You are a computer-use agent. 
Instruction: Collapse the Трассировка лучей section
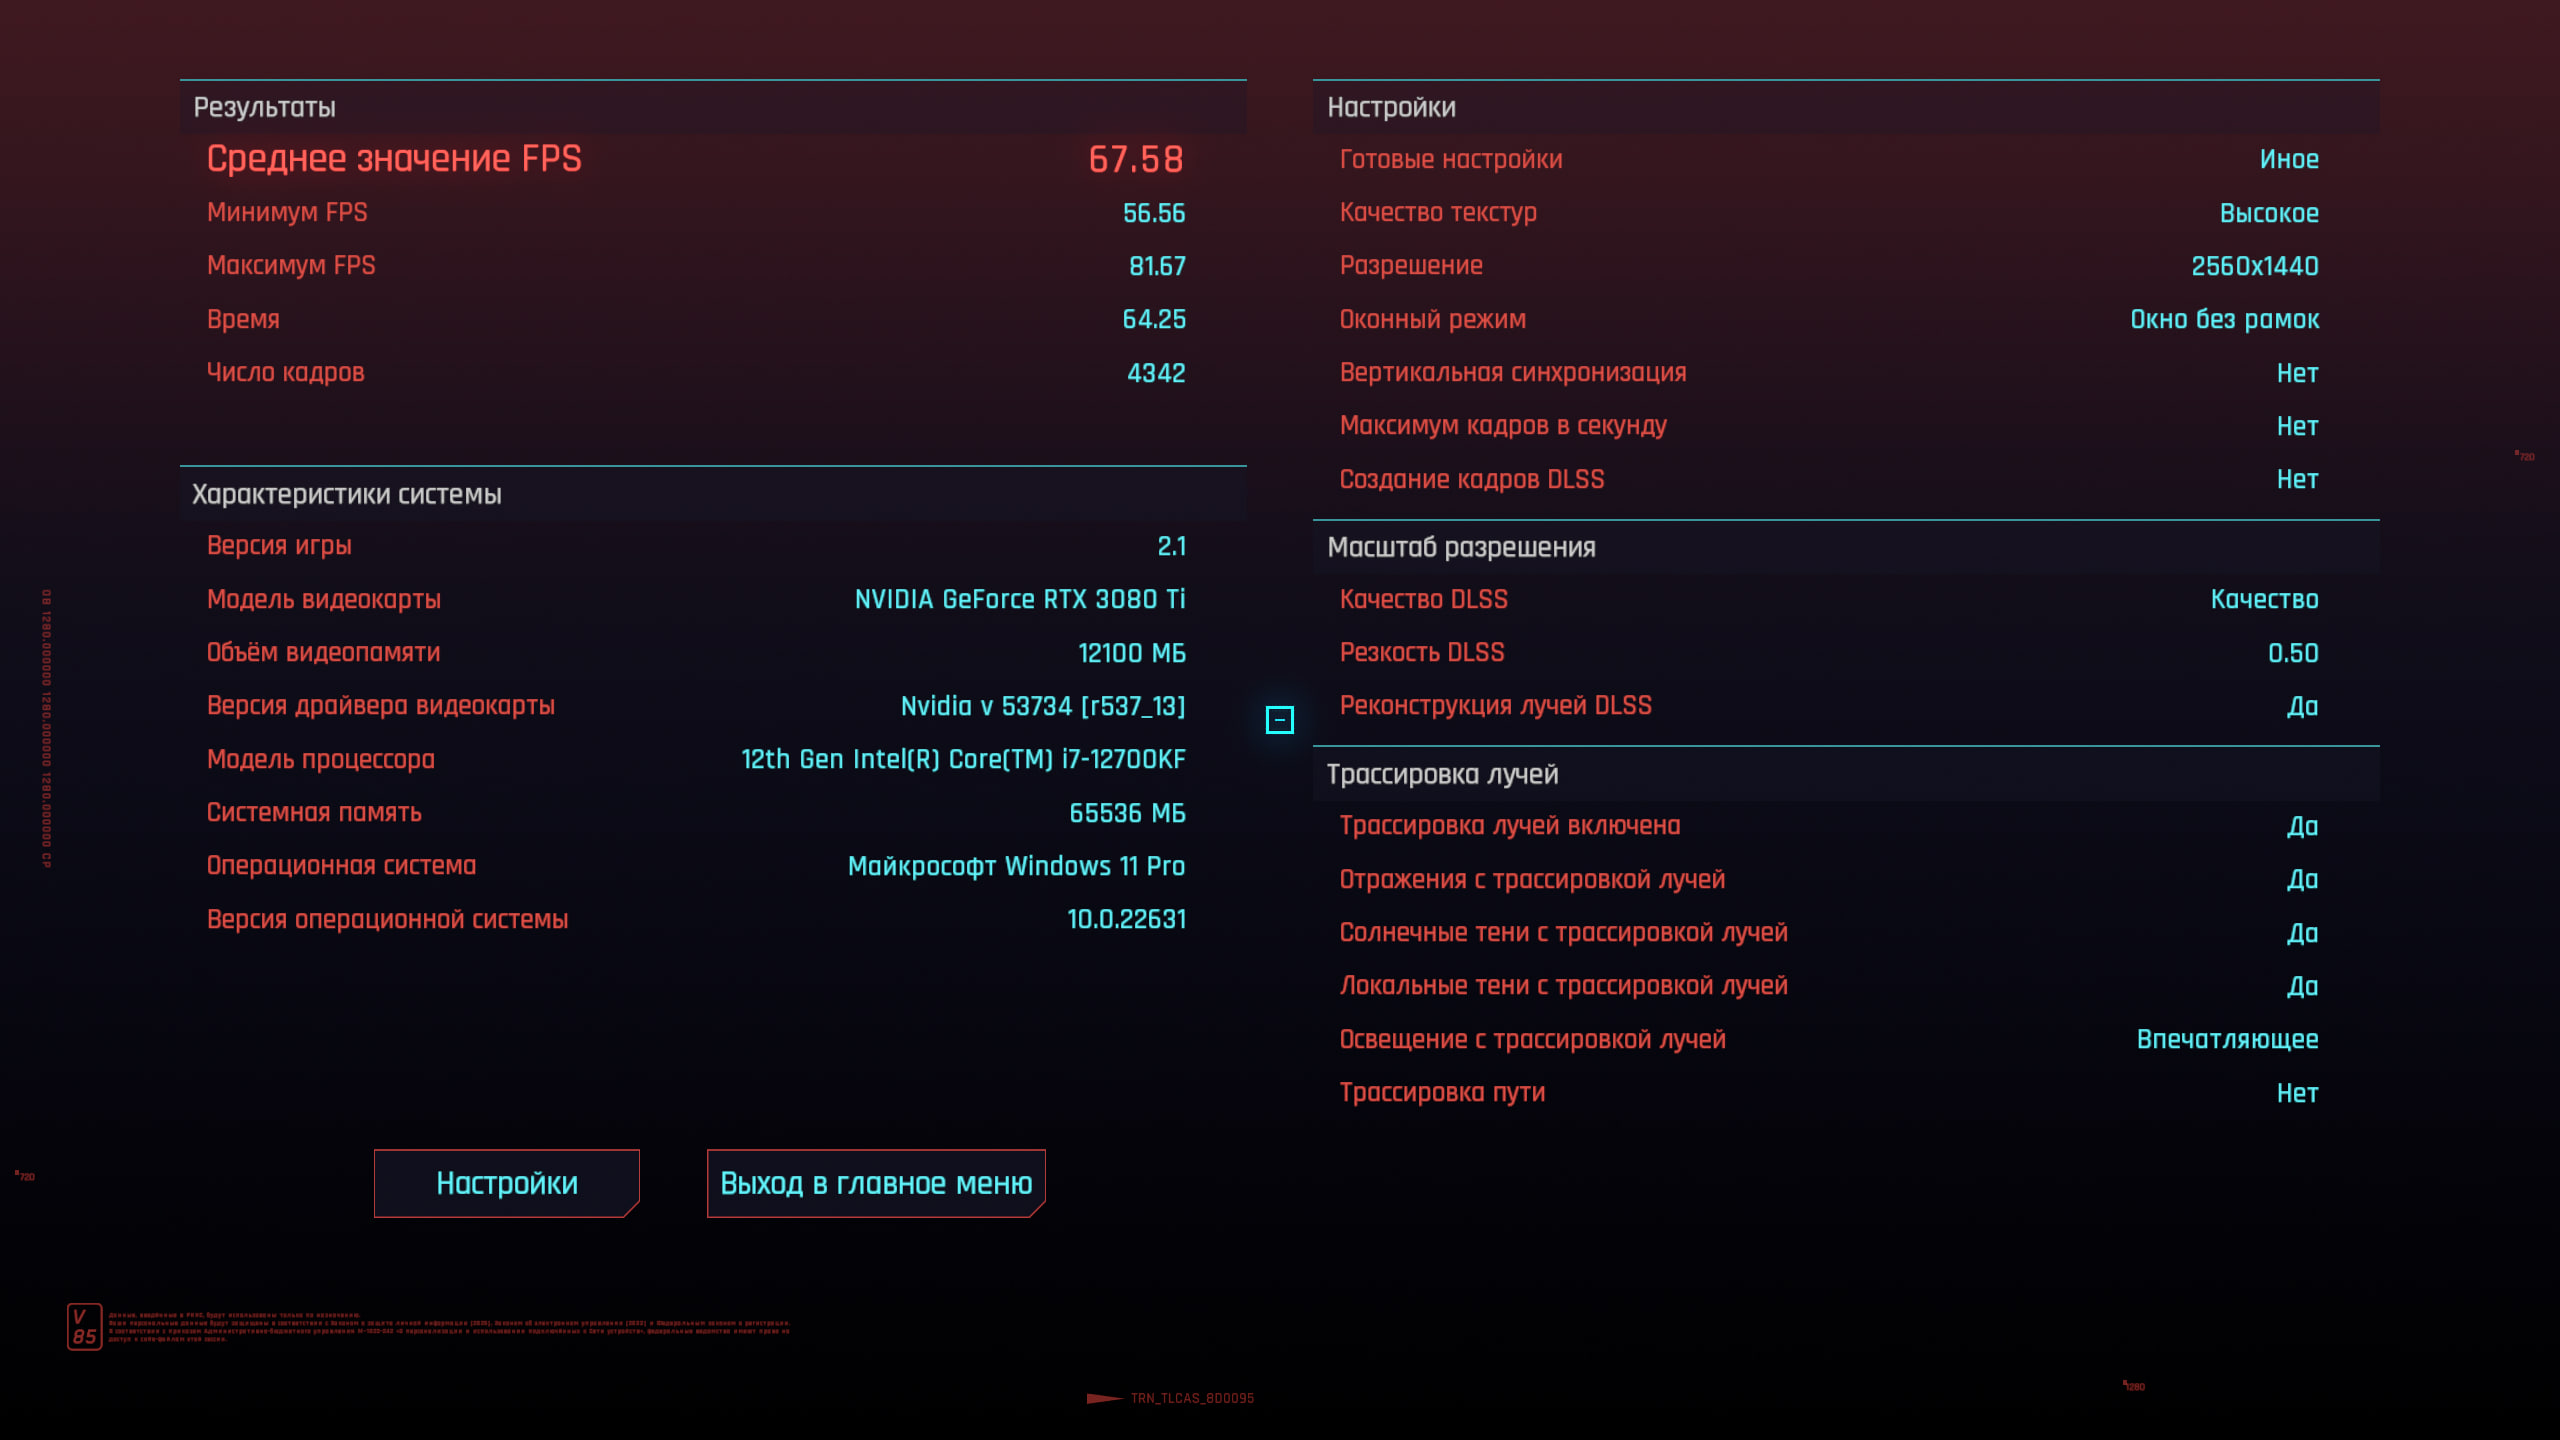point(1442,774)
